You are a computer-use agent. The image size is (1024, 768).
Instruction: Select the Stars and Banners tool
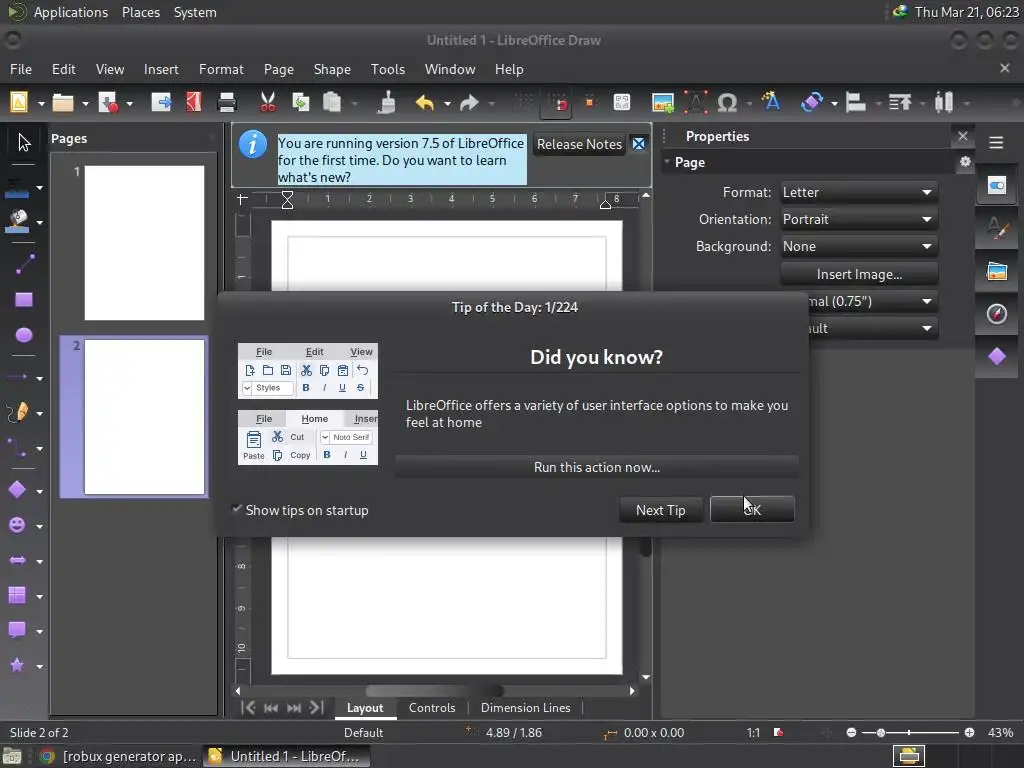pyautogui.click(x=17, y=665)
